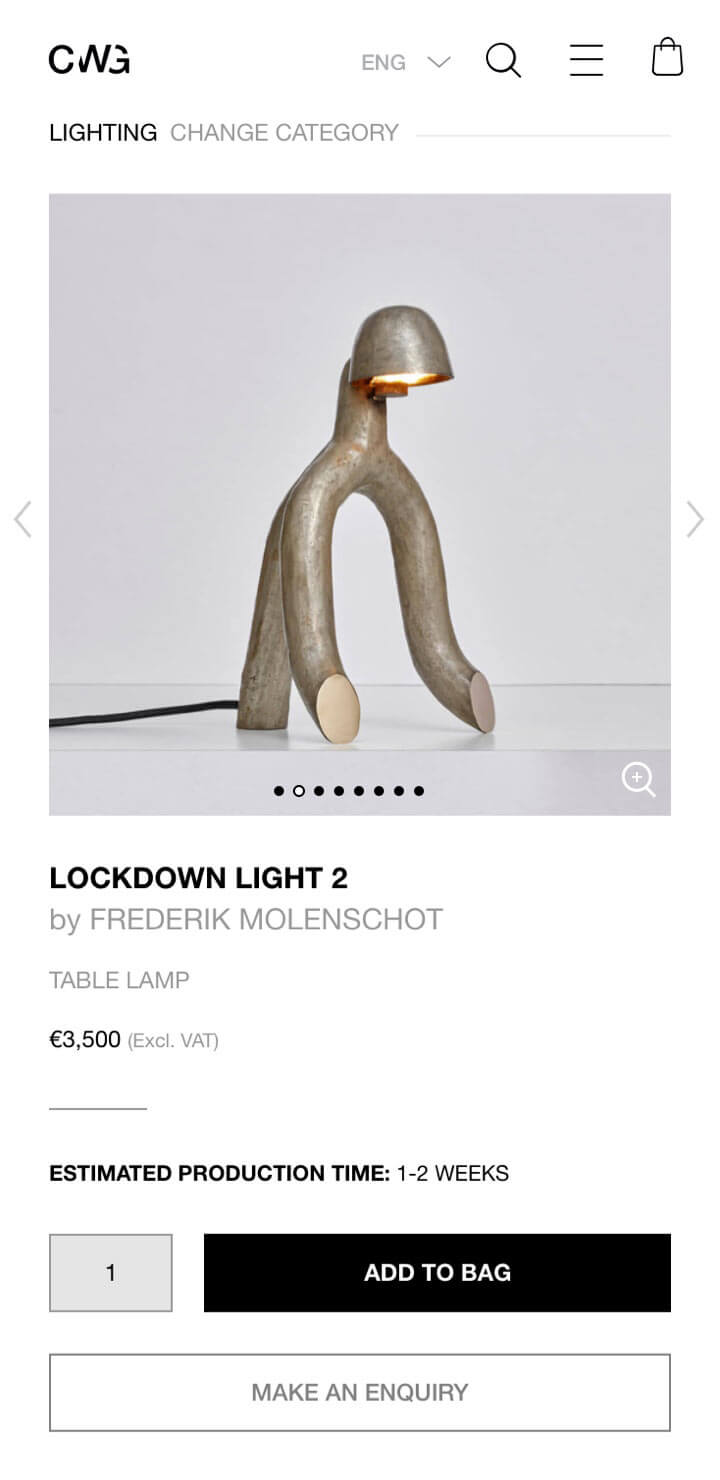
Task: Show the previous product image arrow
Action: click(x=22, y=519)
